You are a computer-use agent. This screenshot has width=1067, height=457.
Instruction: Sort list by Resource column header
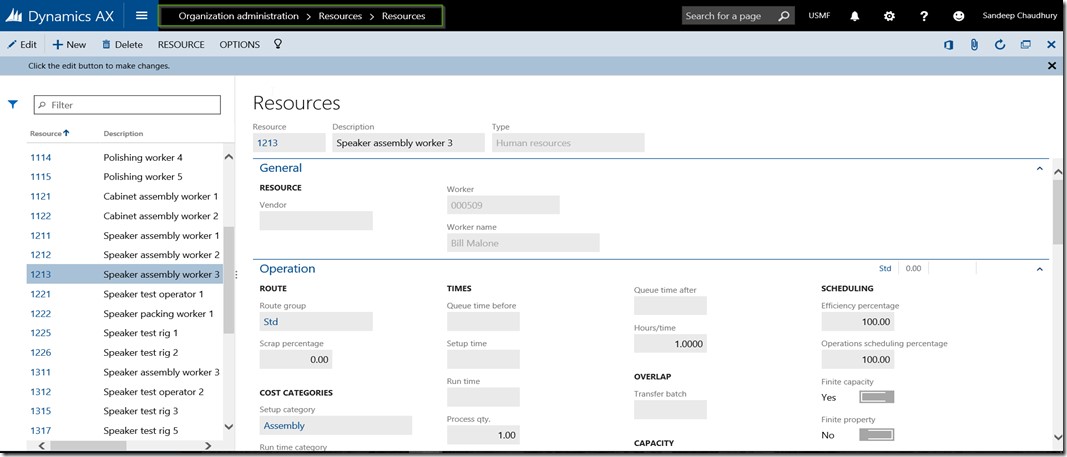(x=47, y=133)
